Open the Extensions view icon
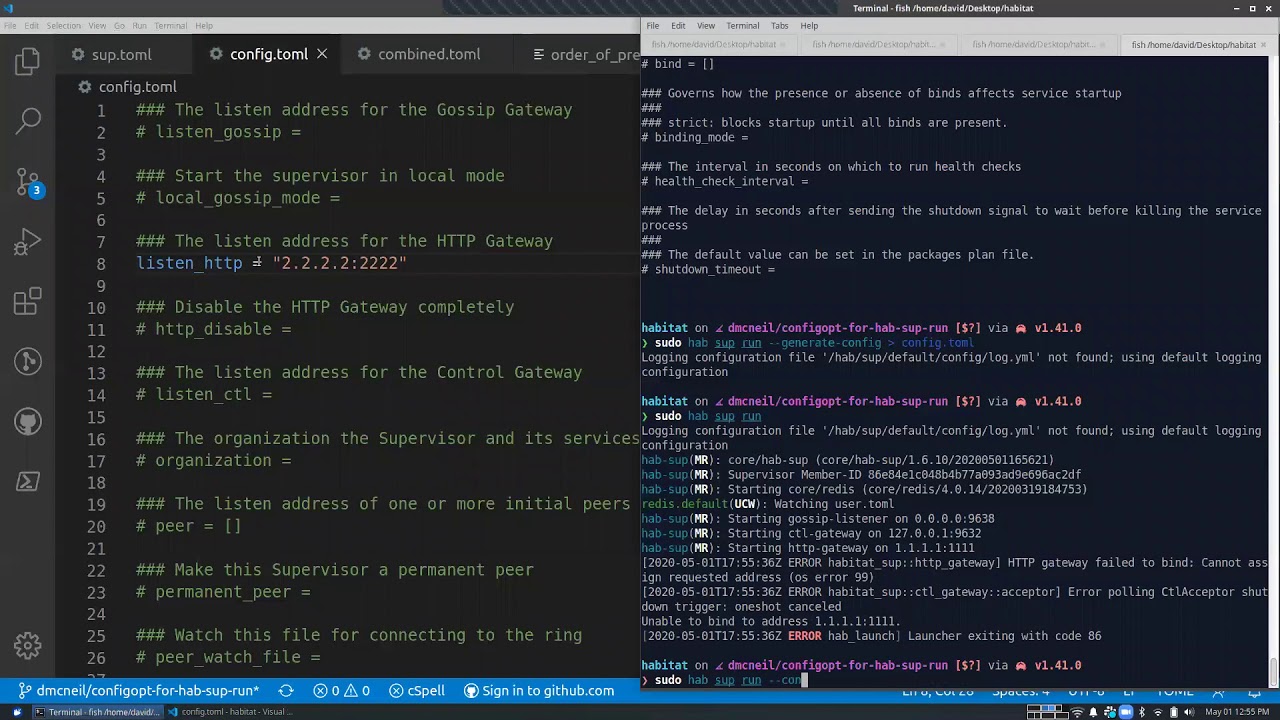 coord(28,301)
